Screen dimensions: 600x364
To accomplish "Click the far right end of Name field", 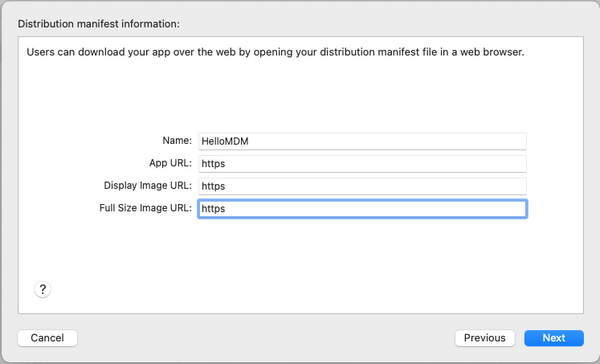I will tap(520, 141).
